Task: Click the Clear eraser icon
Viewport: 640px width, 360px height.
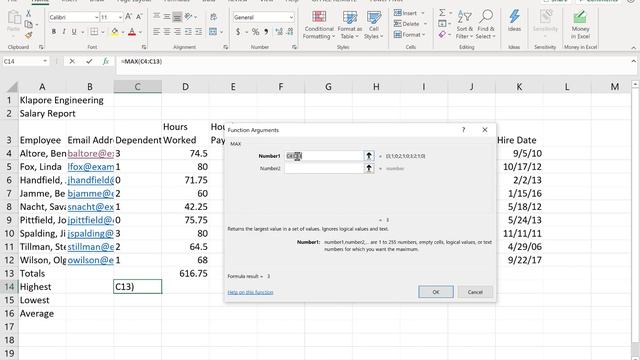Action: 442,35
